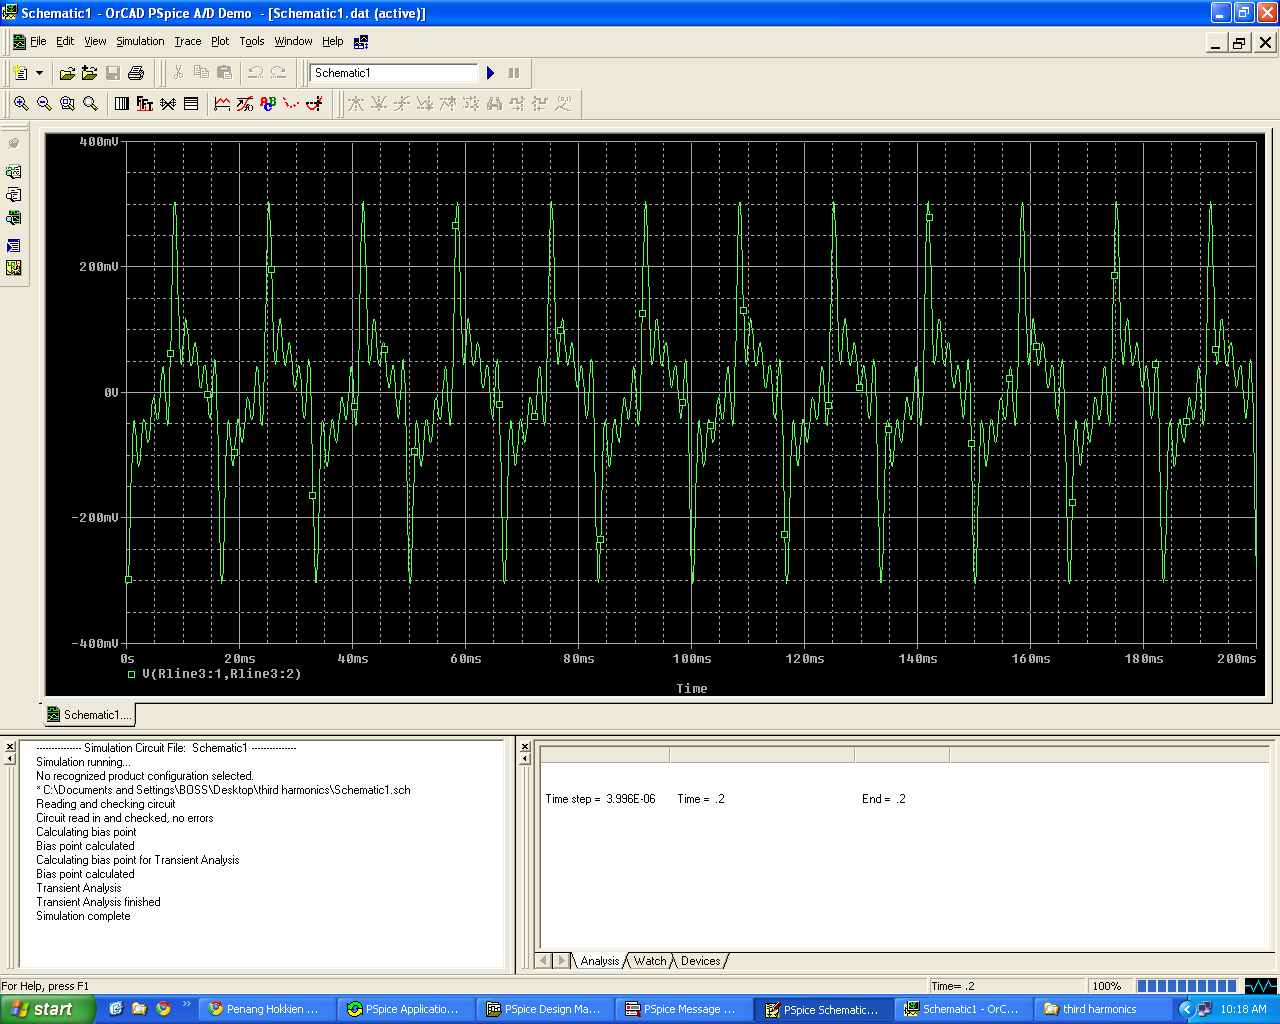Screen dimensions: 1280x1024
Task: Click the Time step = 3.996E-06 value
Action: pyautogui.click(x=600, y=799)
